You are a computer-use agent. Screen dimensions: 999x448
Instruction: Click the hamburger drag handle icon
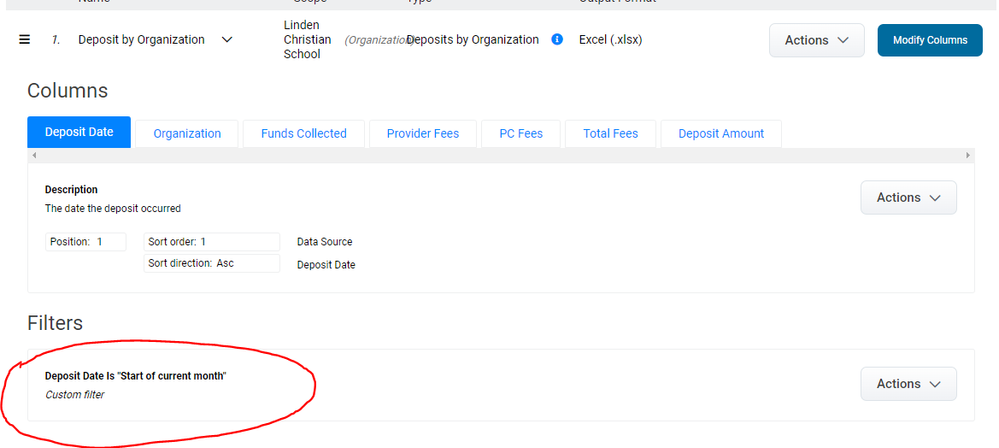coord(24,40)
